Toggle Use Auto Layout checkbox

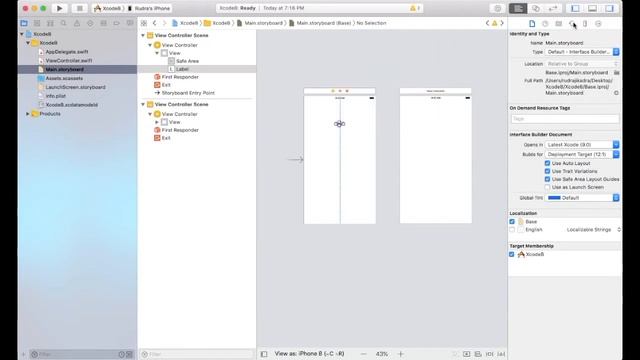[547, 163]
